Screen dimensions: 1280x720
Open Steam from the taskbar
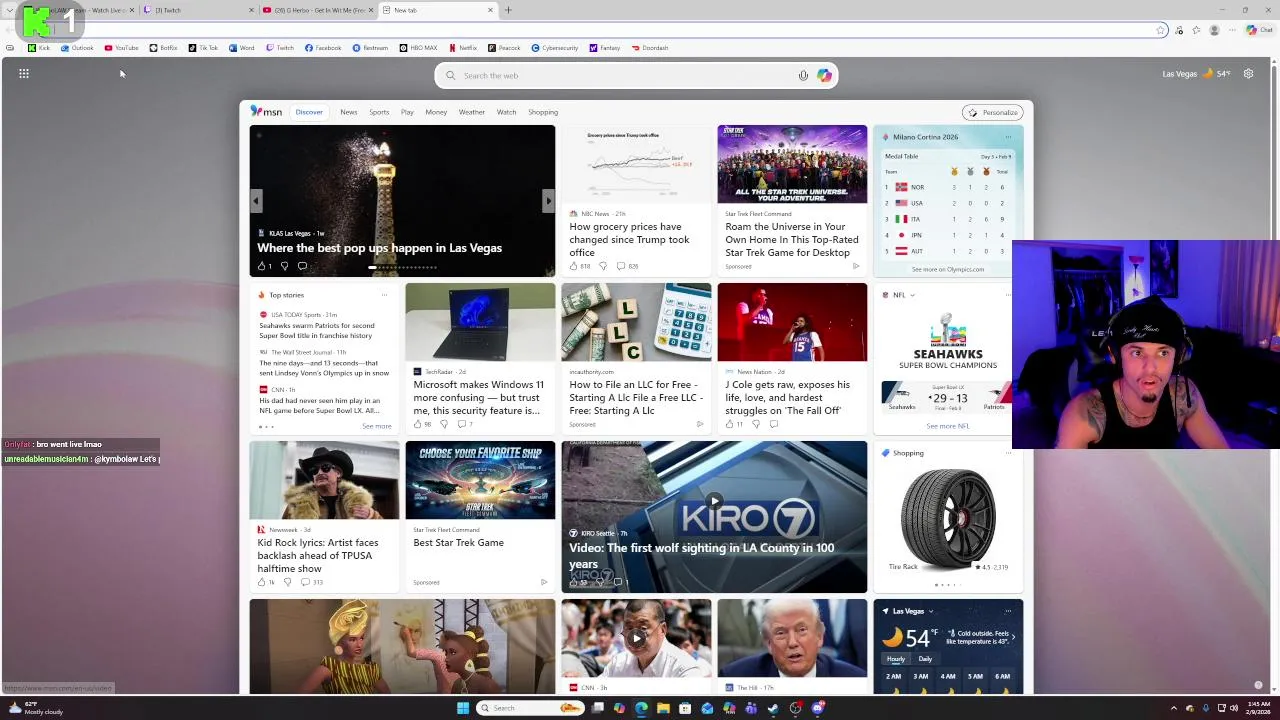pos(773,708)
